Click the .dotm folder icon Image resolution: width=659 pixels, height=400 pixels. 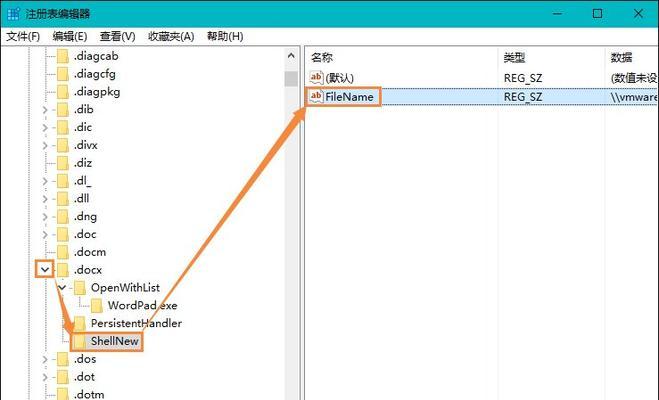click(x=63, y=394)
